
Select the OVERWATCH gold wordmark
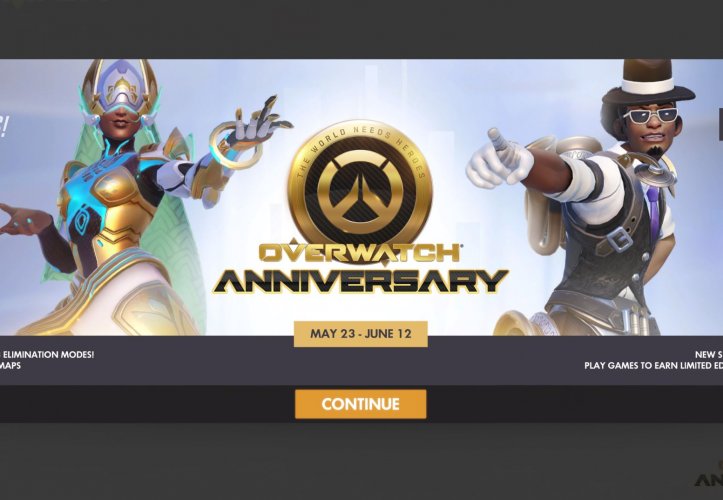click(360, 253)
